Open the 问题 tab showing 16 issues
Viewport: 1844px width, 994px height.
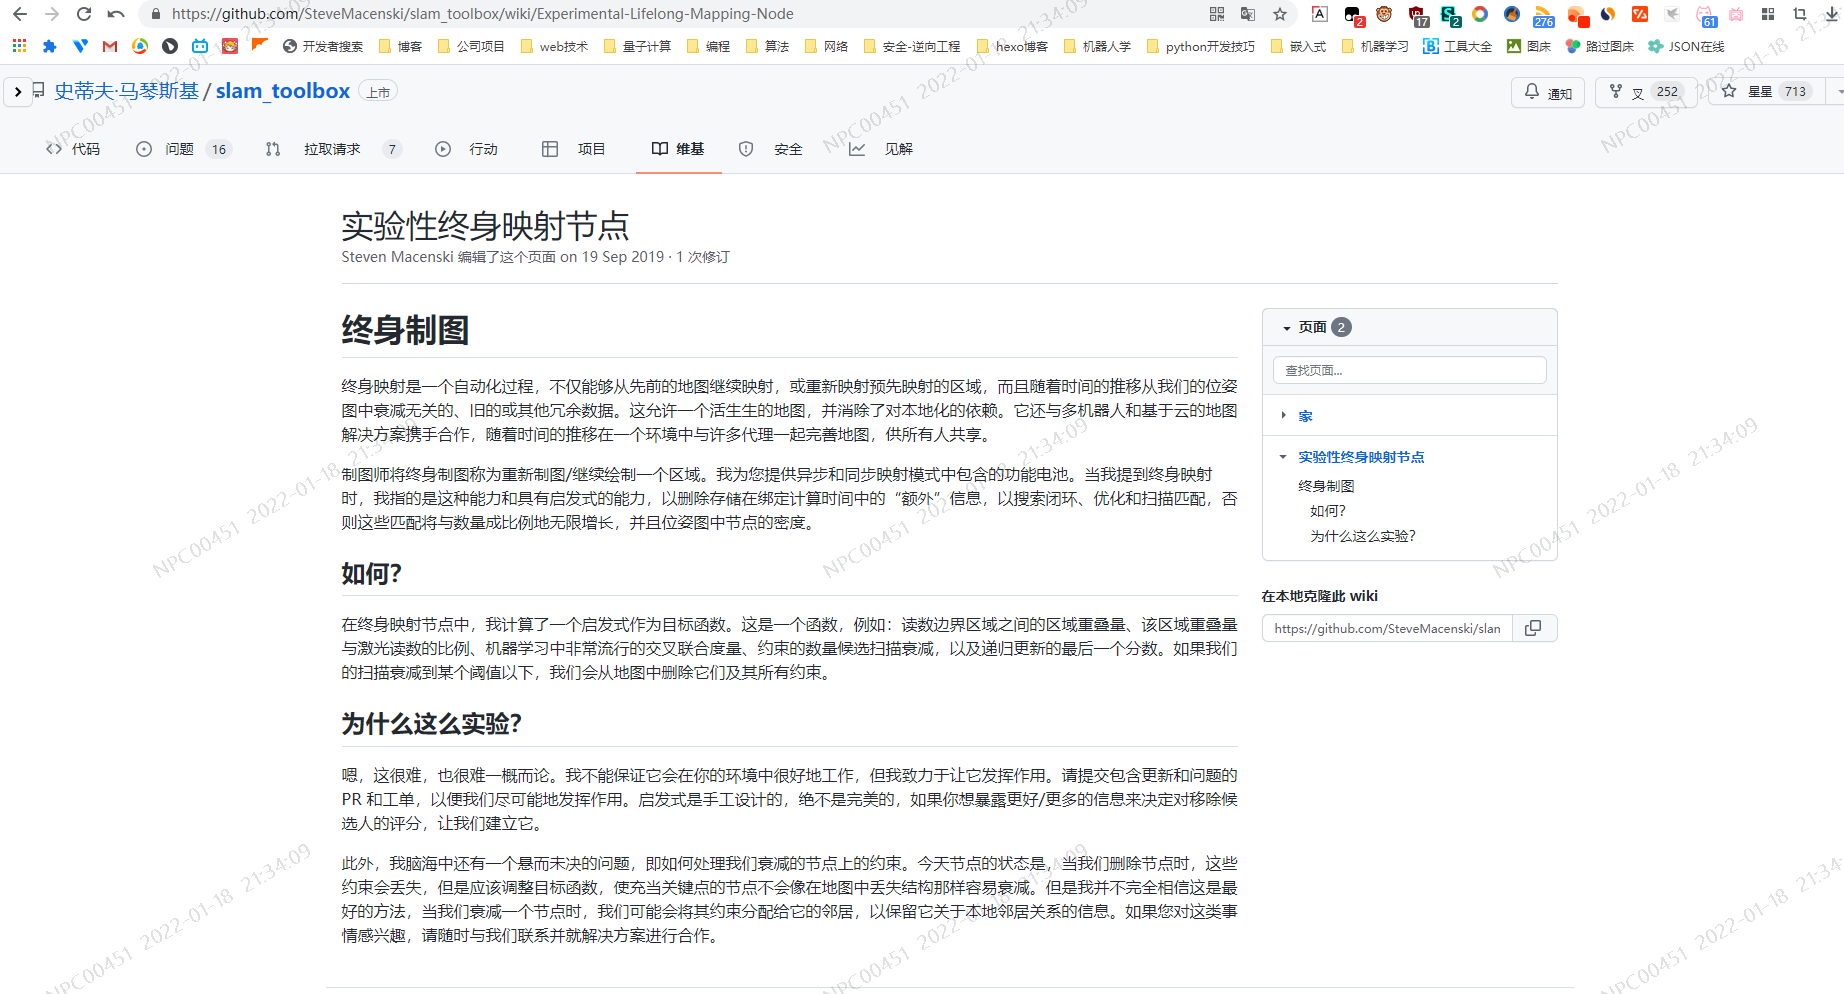pyautogui.click(x=181, y=148)
